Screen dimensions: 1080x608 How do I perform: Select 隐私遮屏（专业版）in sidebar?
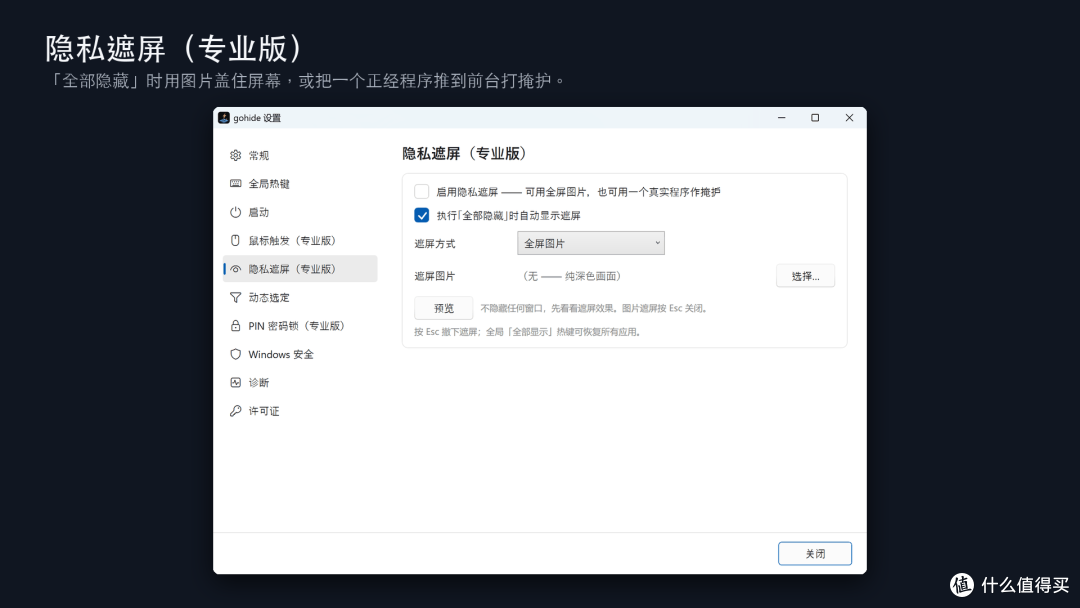coord(300,269)
